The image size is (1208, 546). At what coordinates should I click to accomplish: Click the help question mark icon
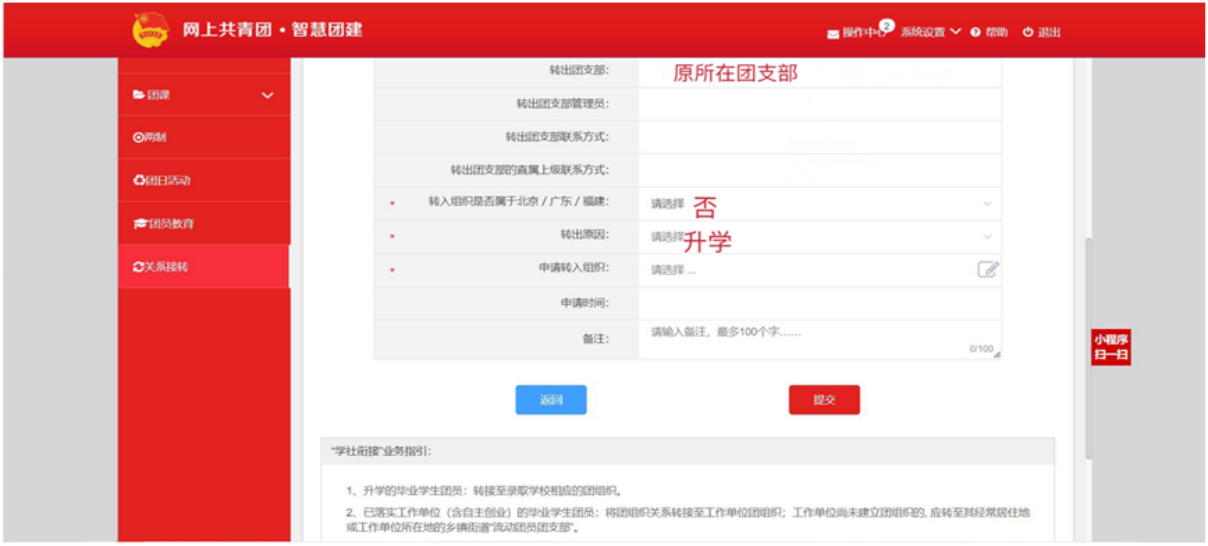point(975,32)
